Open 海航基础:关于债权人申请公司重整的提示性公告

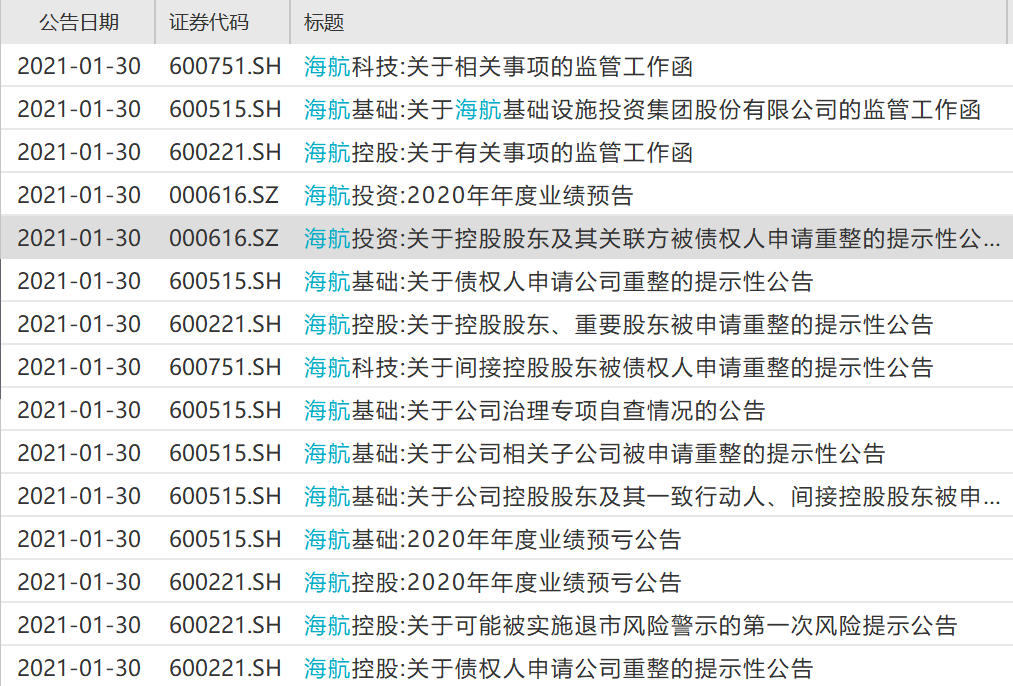click(558, 281)
